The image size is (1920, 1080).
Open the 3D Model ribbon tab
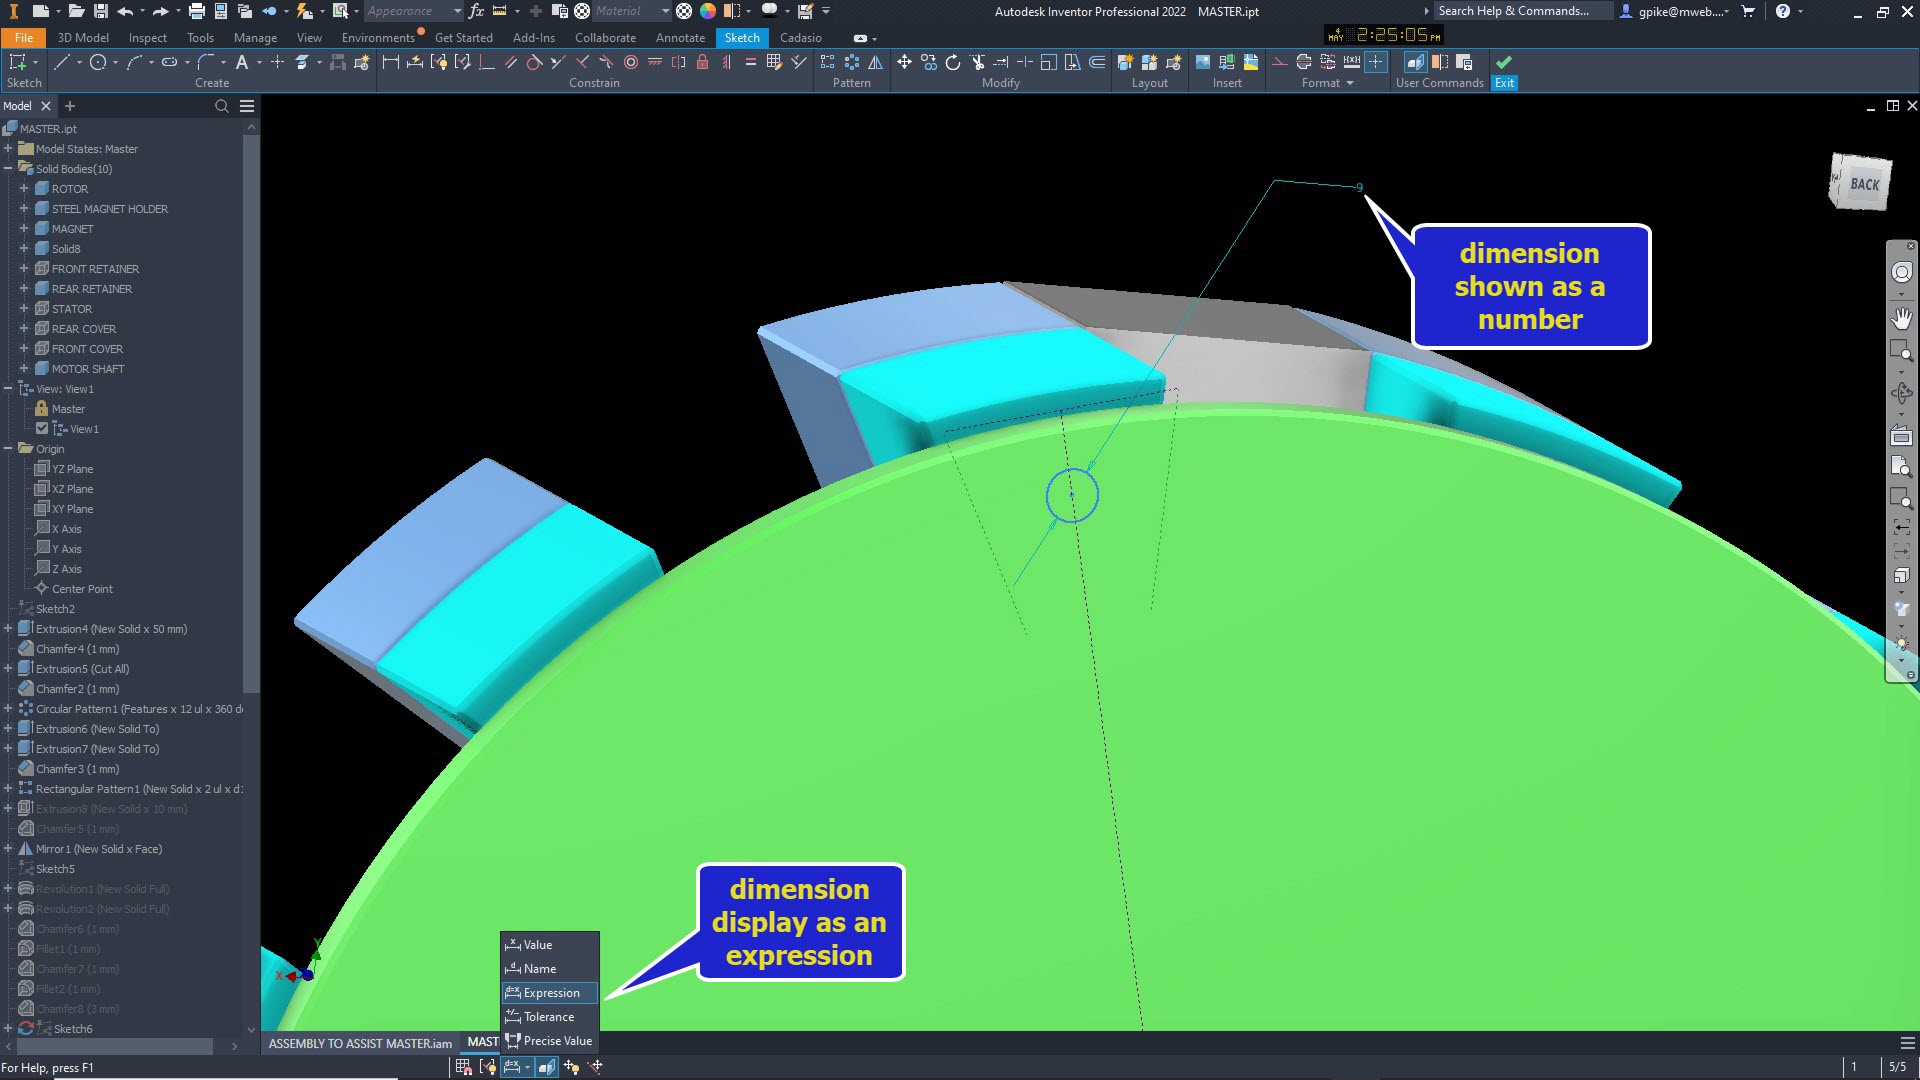point(83,38)
